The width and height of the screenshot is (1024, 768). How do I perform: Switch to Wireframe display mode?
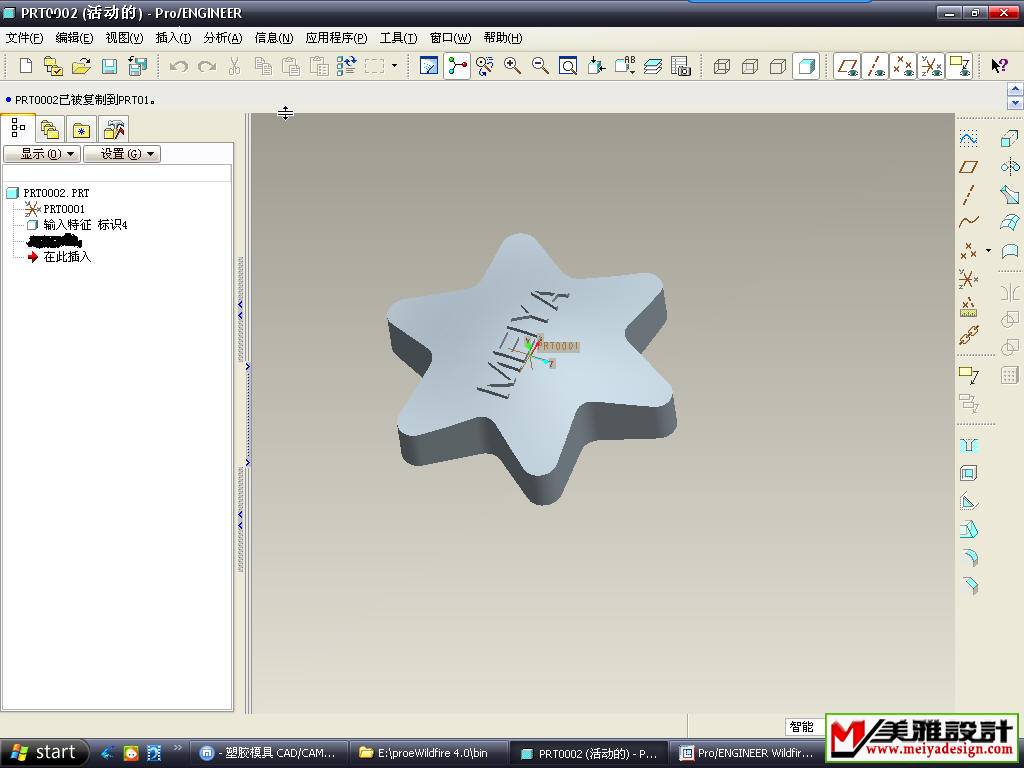[x=722, y=66]
